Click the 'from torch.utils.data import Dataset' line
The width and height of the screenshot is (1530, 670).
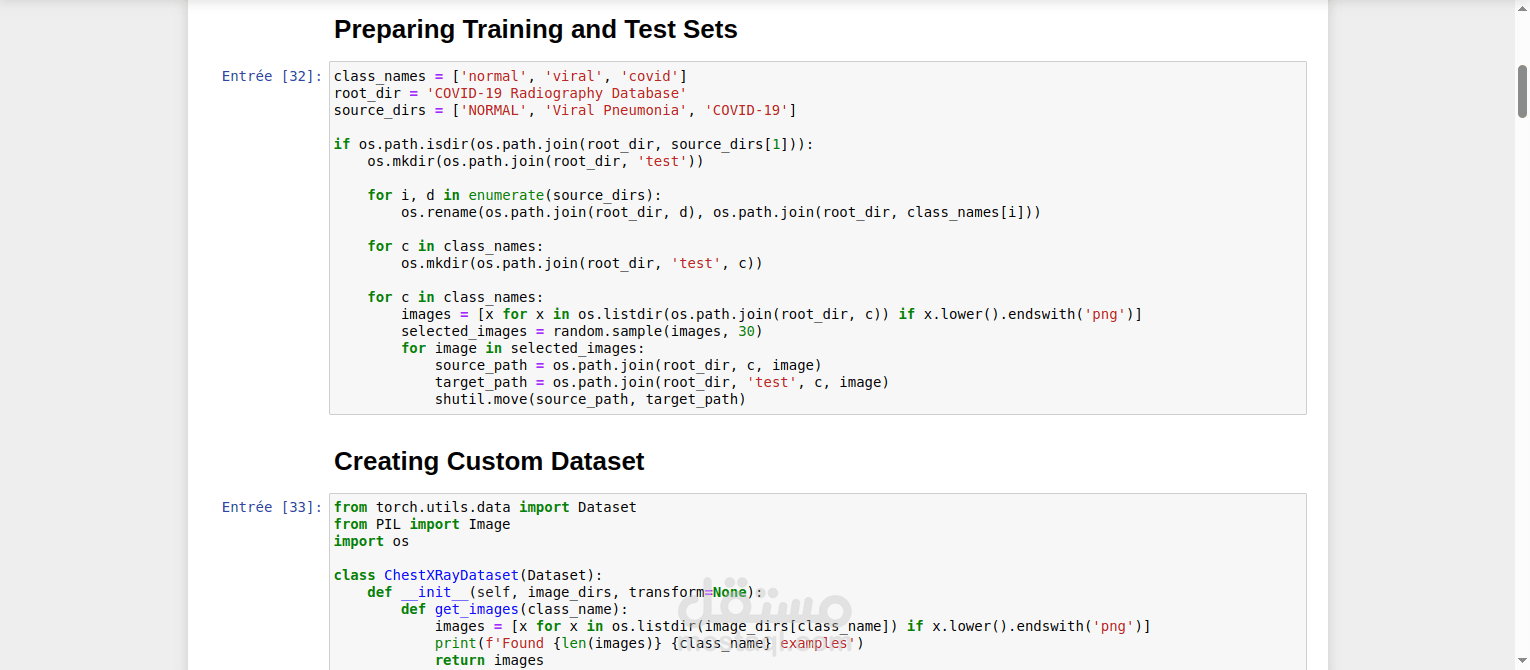485,507
